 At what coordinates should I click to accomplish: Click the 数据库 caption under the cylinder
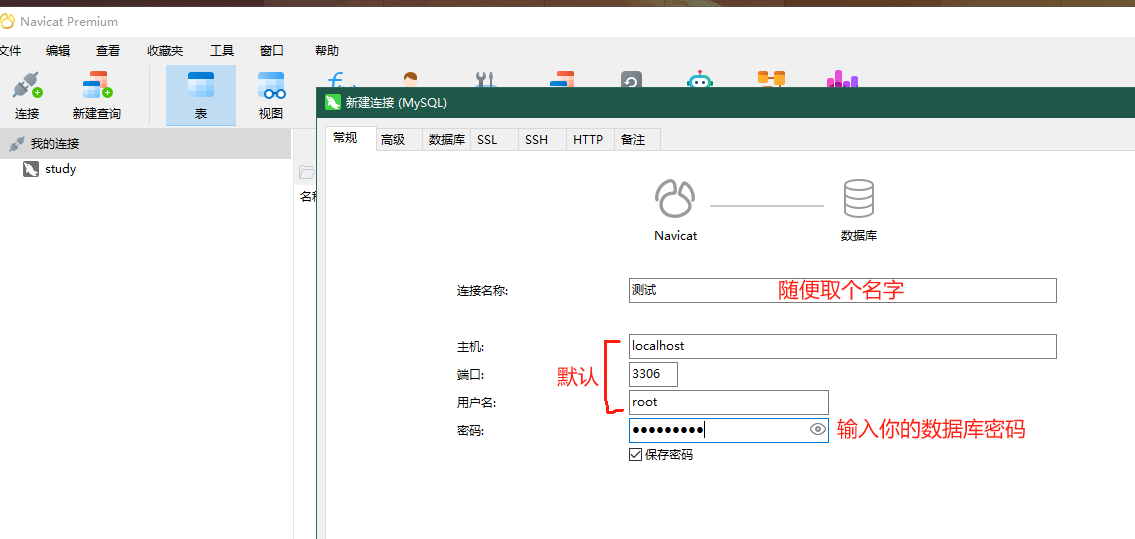(858, 236)
